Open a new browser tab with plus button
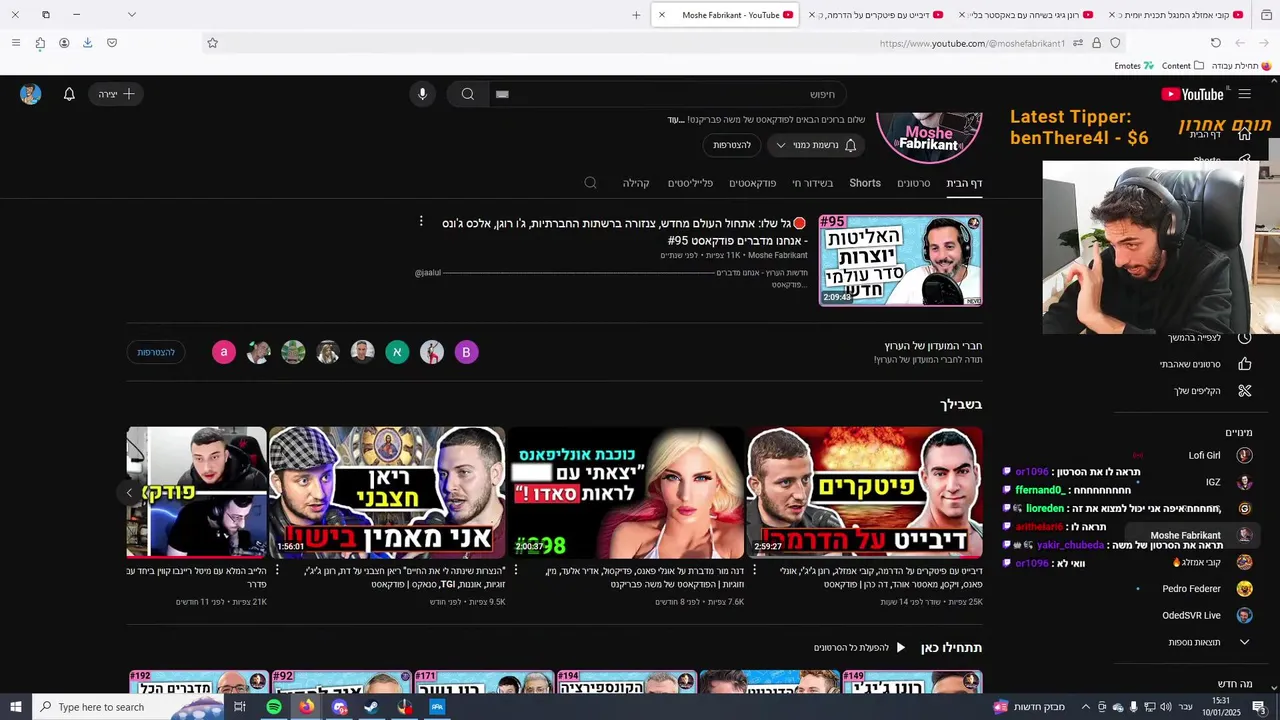The image size is (1280, 720). 636,15
